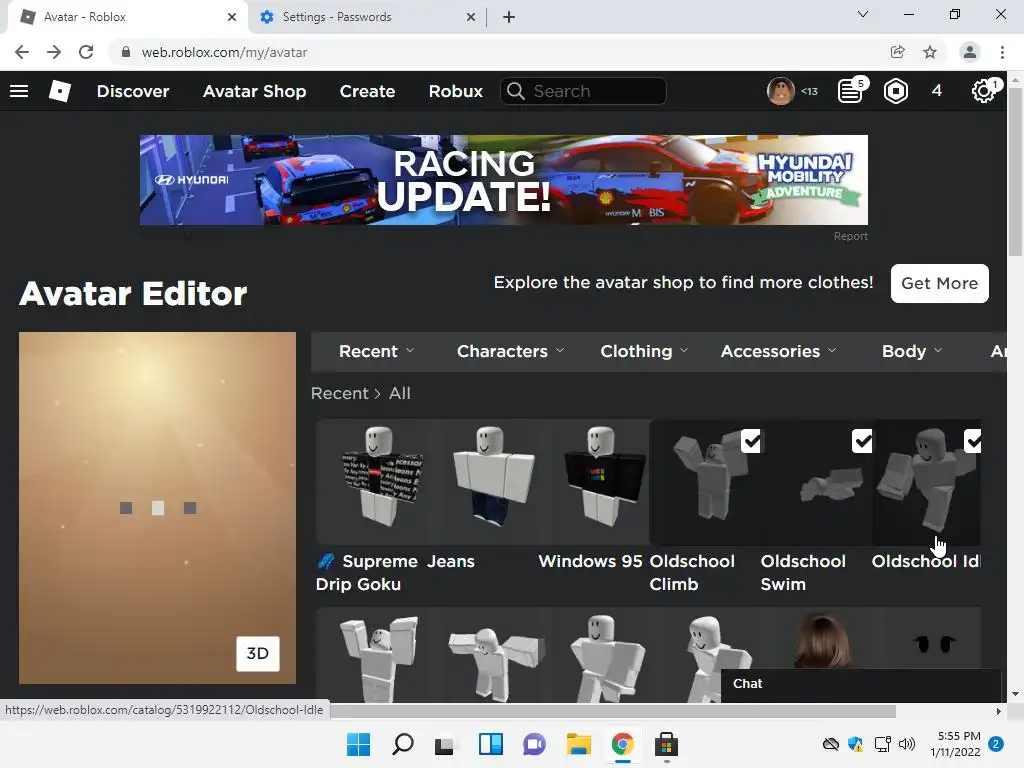Bookmark this page with the star icon
The width and height of the screenshot is (1024, 768).
click(x=930, y=52)
